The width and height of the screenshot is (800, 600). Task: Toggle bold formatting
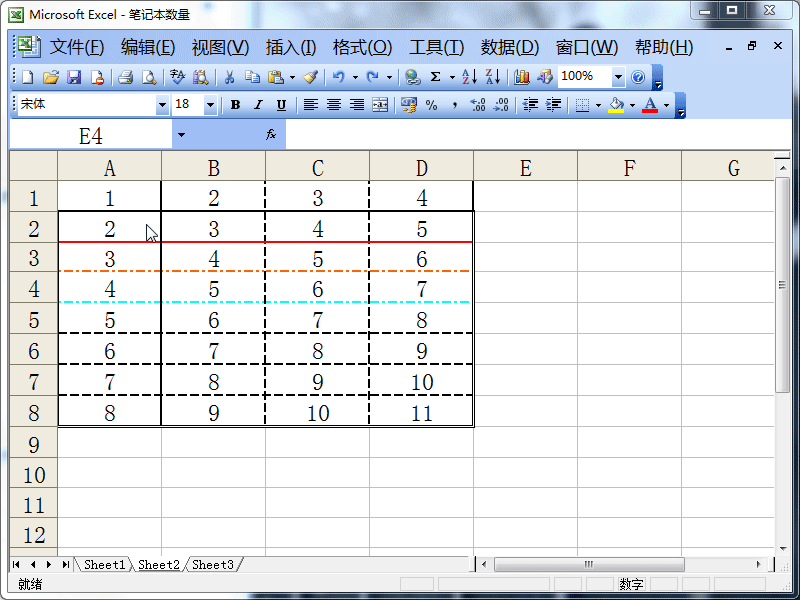click(235, 105)
